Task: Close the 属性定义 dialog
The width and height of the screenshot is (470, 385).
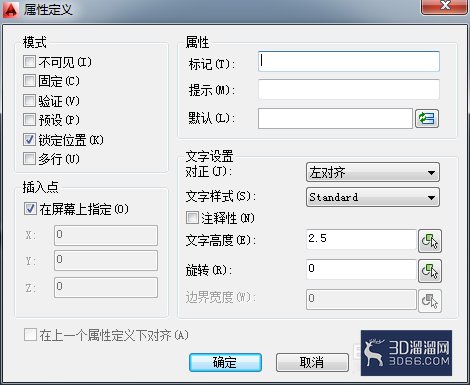Action: 444,6
